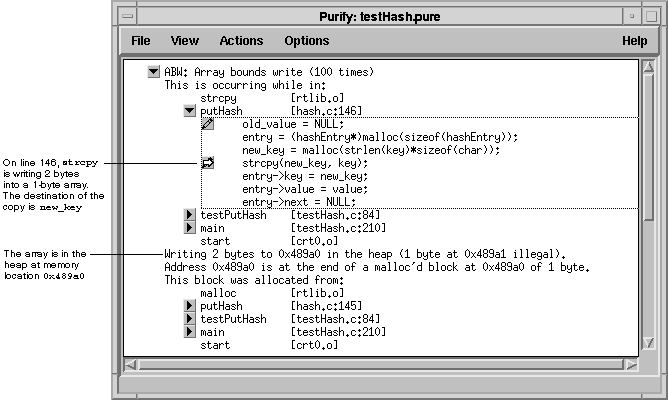
Task: Click line 'Writing 2 bytes to 0x489a0 in the heap'
Action: [x=365, y=254]
